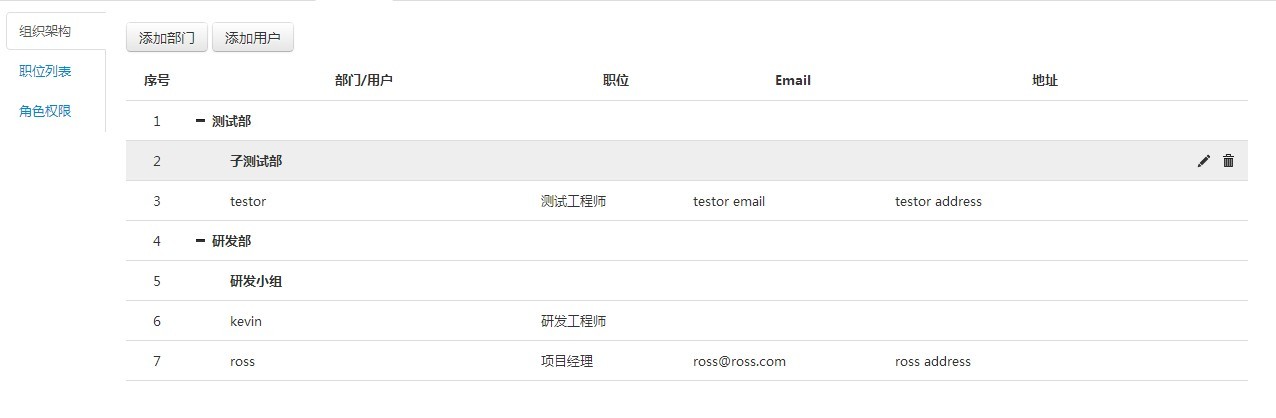Screen dimensions: 1276x418
Task: Click the pencil edit icon for 子测试部
Action: pos(1203,161)
